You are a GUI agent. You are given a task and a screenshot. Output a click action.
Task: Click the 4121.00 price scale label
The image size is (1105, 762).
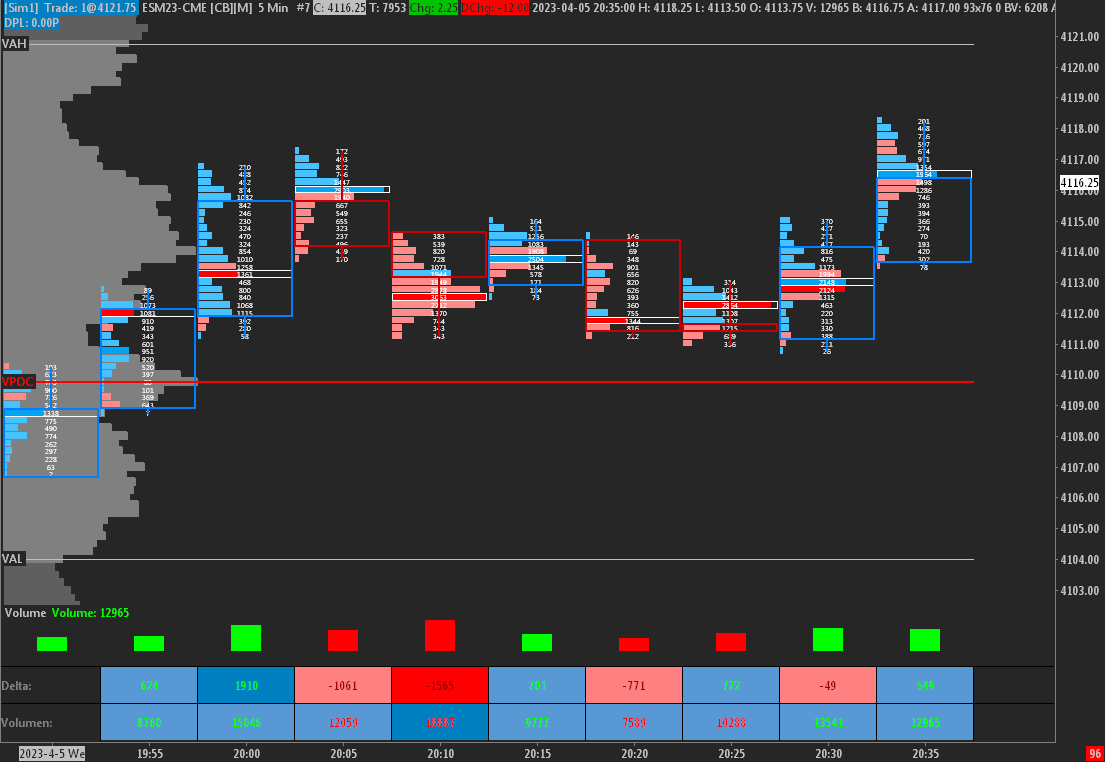1080,37
